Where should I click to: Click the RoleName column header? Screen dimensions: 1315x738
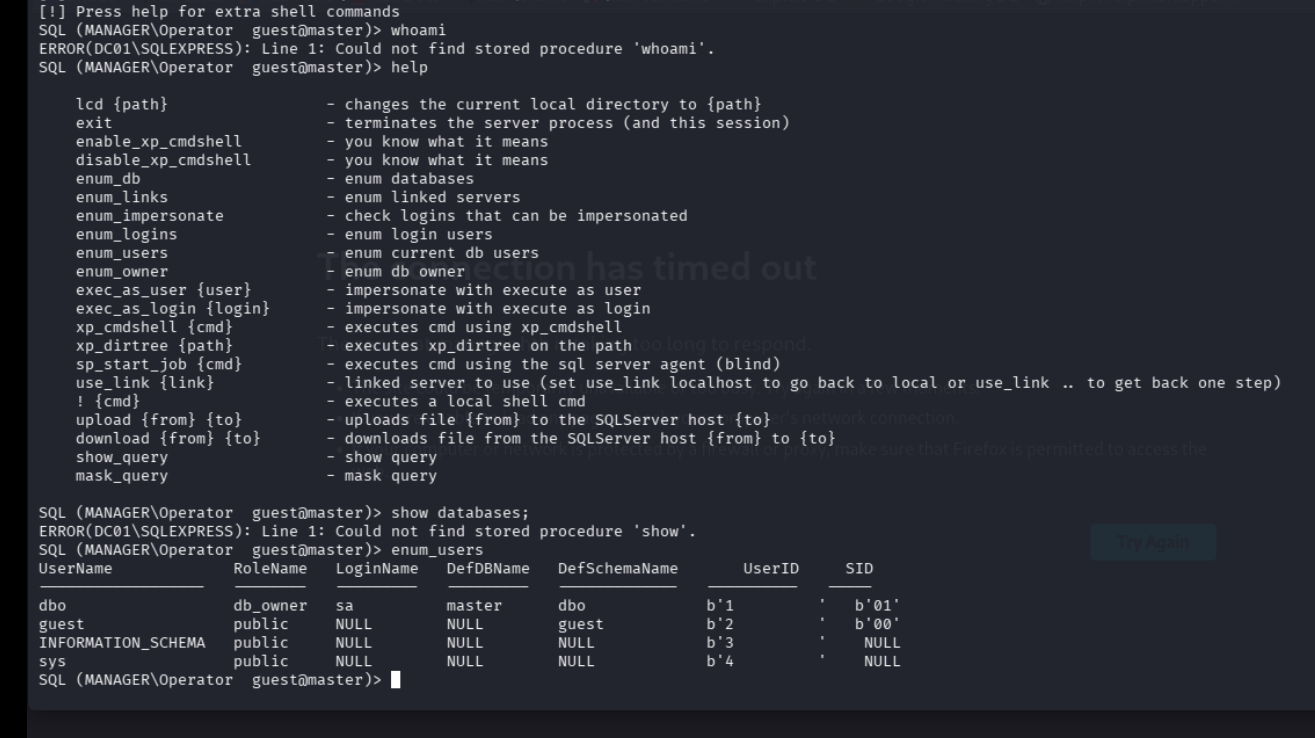[270, 568]
